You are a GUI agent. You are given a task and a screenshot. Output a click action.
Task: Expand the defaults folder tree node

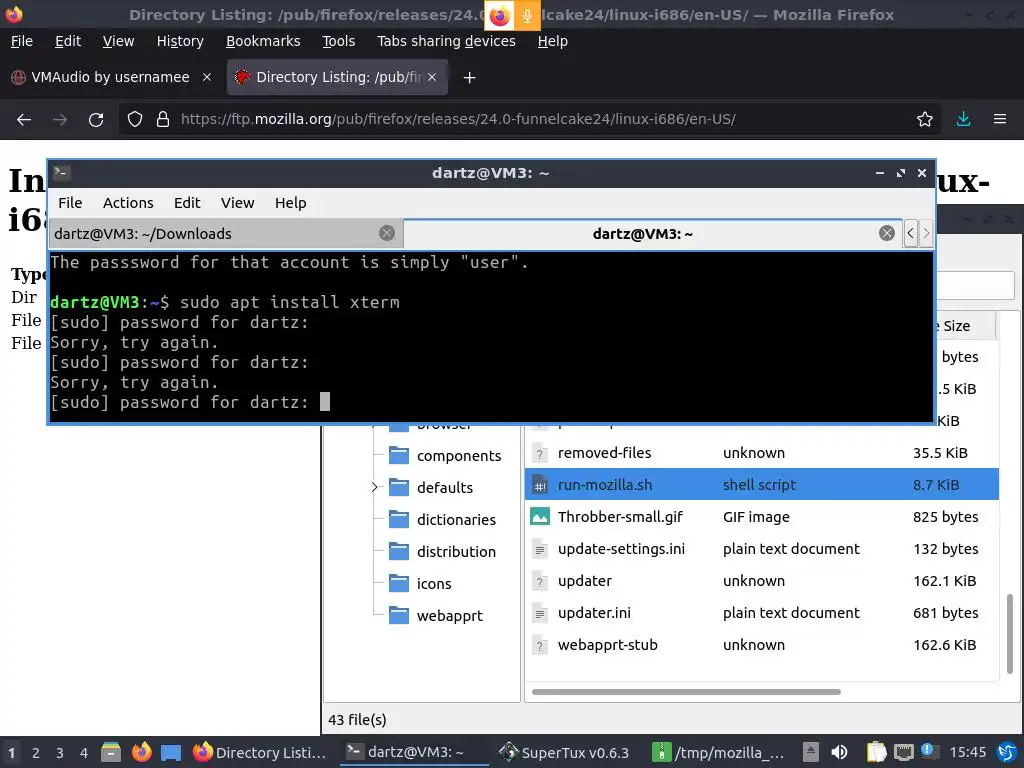coord(374,487)
